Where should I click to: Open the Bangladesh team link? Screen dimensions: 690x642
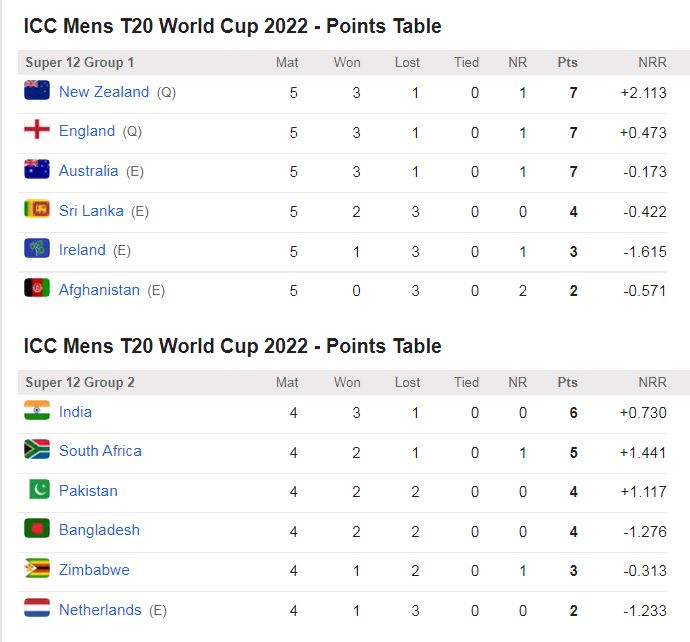pos(99,530)
